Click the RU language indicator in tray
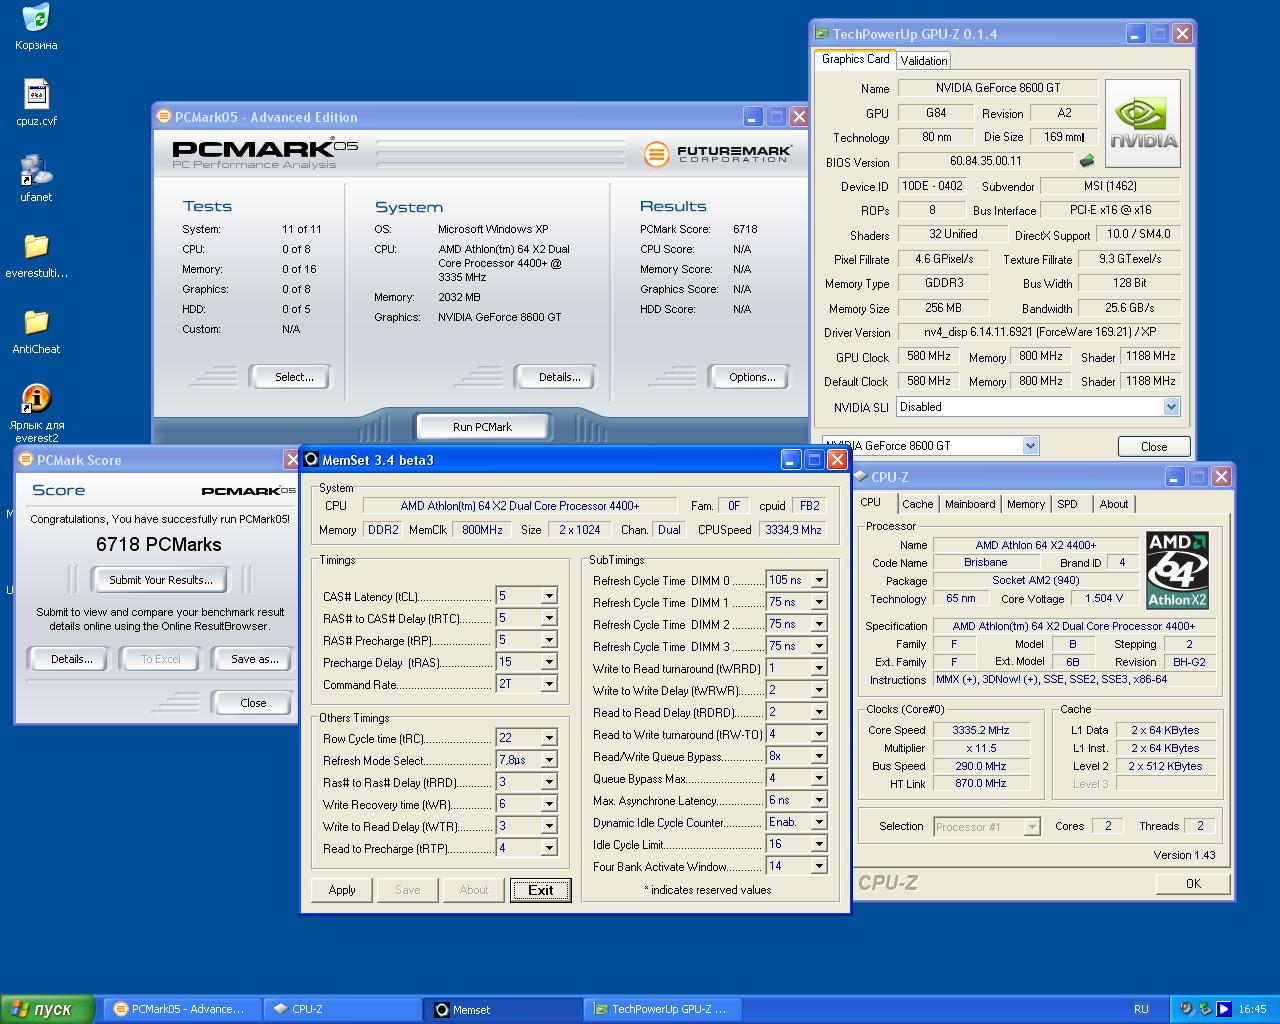This screenshot has height=1024, width=1280. 1141,1009
